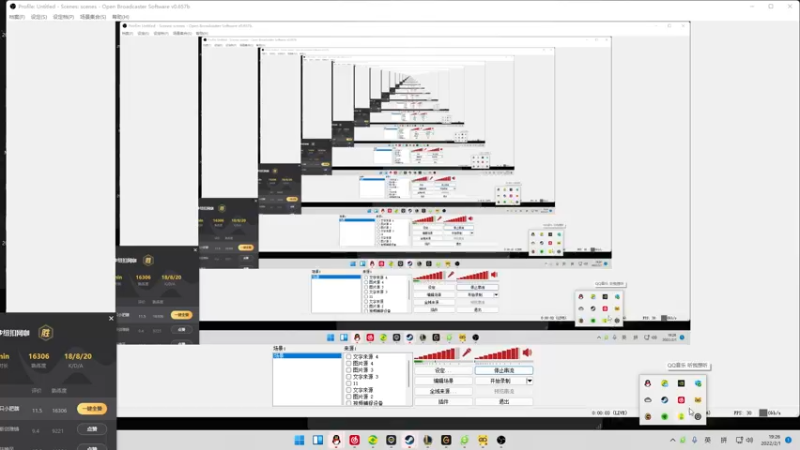Toggle the source named 11 checkbox
This screenshot has height=450, width=800.
click(349, 383)
